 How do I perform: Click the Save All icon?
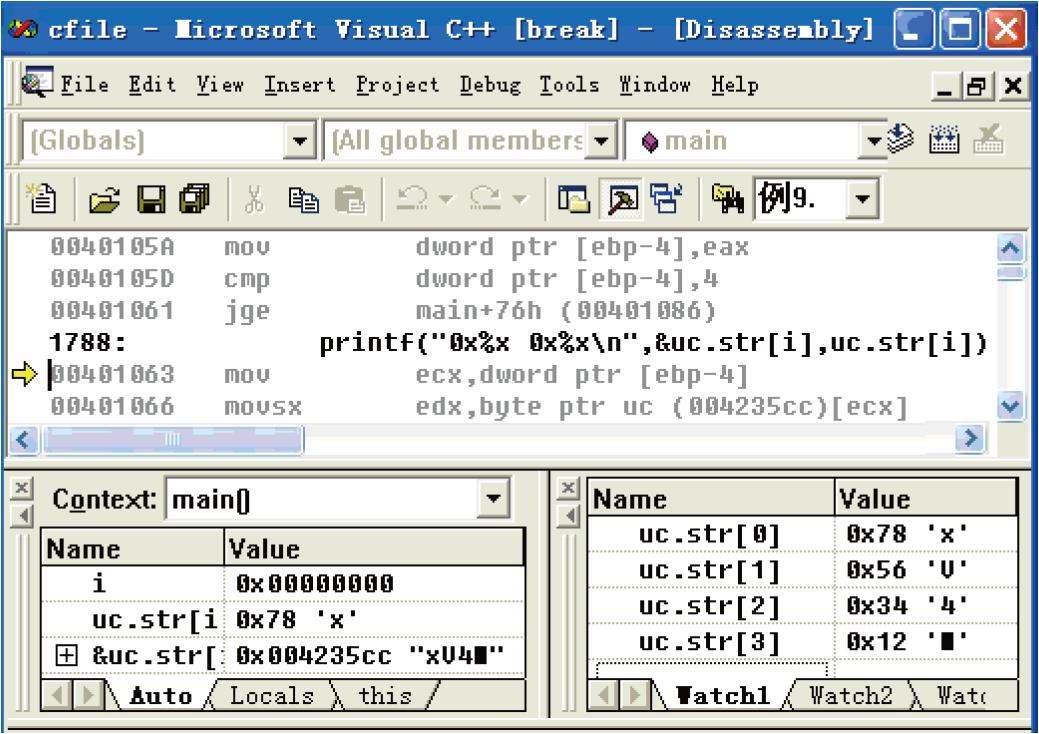(195, 199)
